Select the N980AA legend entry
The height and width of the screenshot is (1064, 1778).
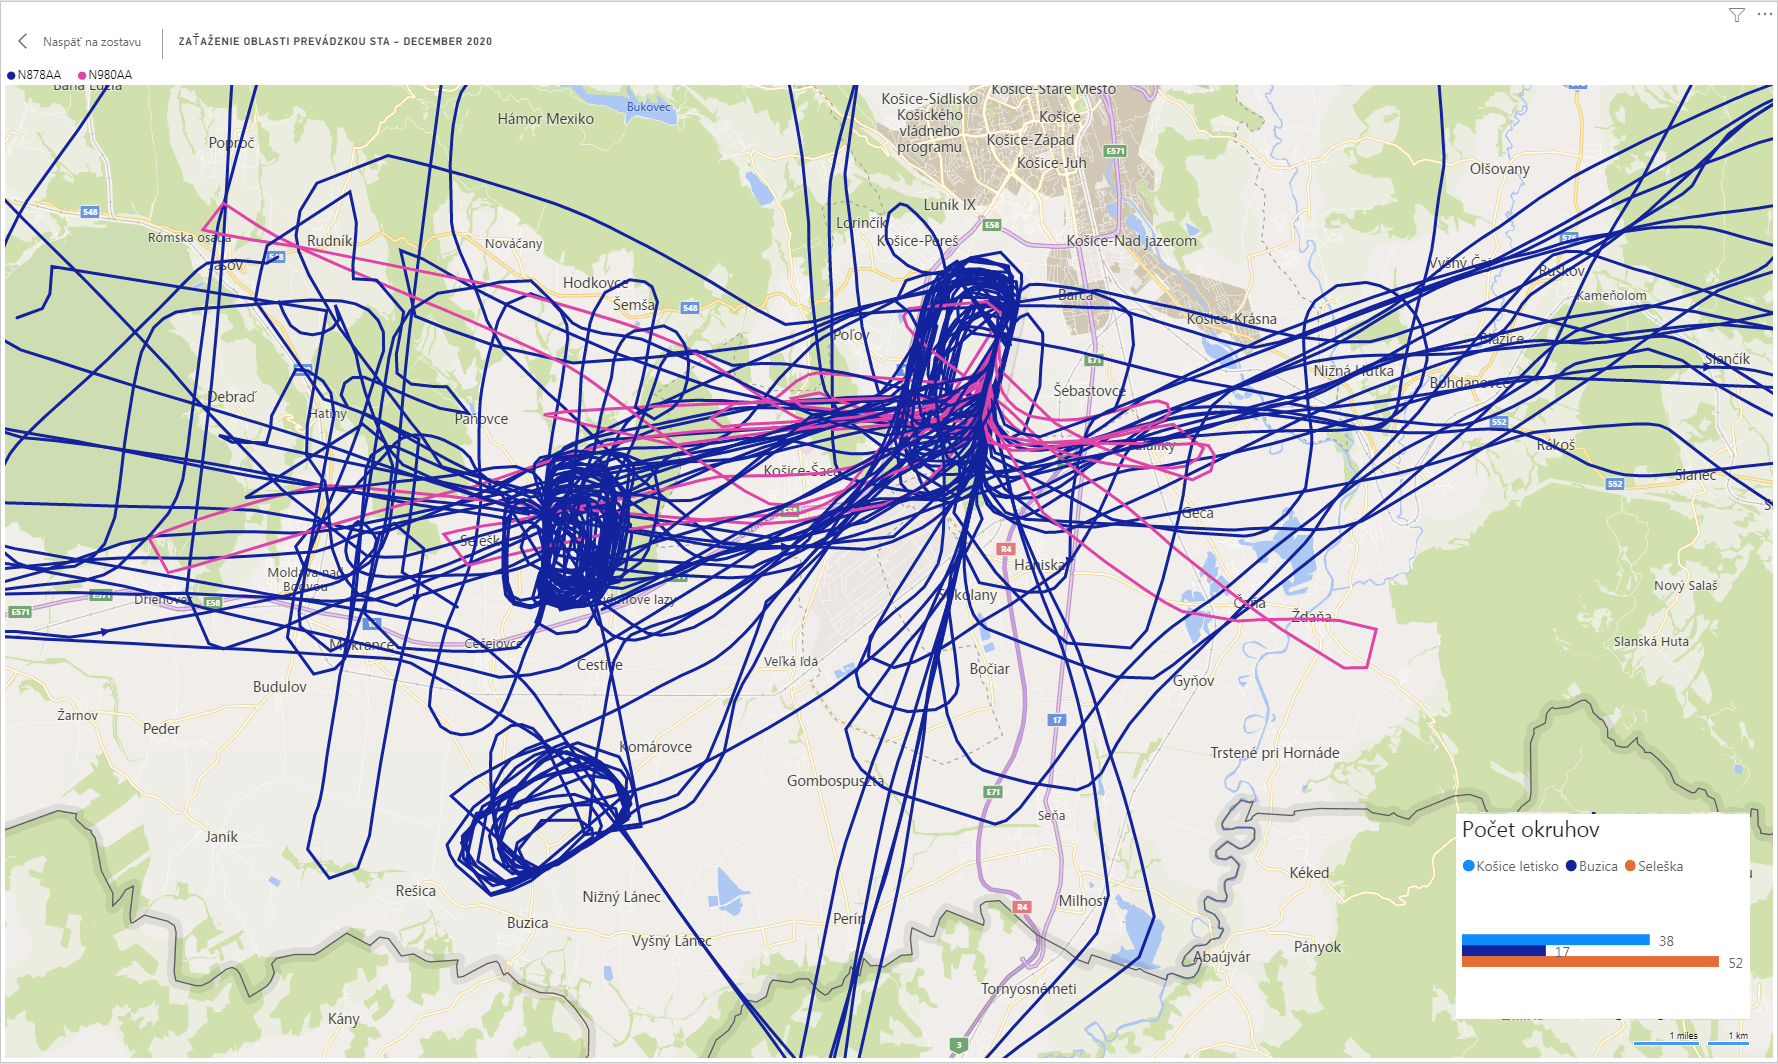coord(109,75)
